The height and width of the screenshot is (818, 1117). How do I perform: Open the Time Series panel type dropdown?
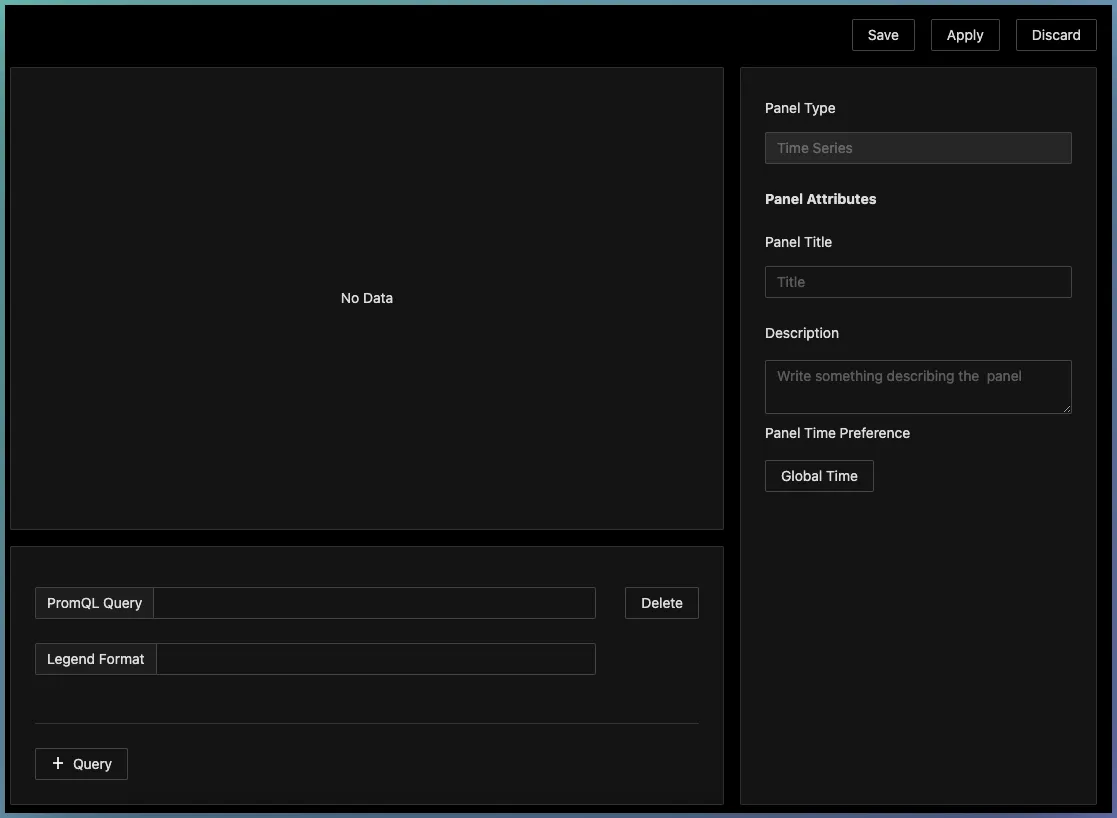[x=917, y=148]
